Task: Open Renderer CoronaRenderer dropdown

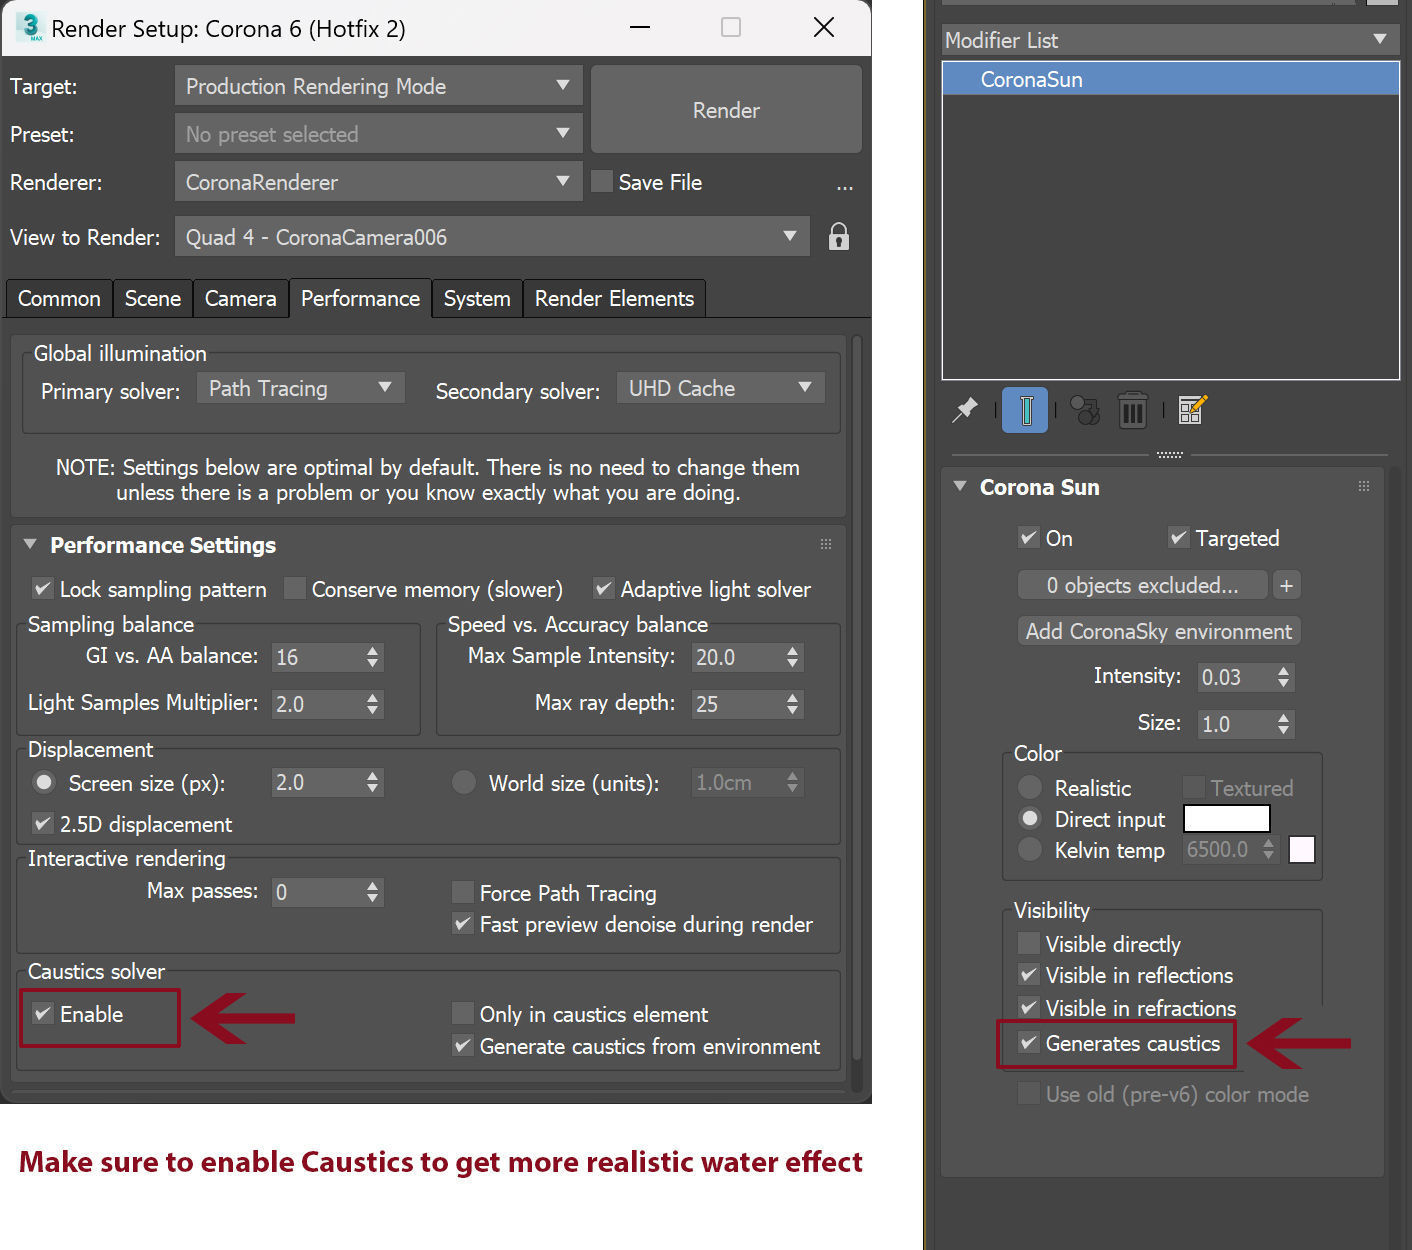Action: coord(378,182)
